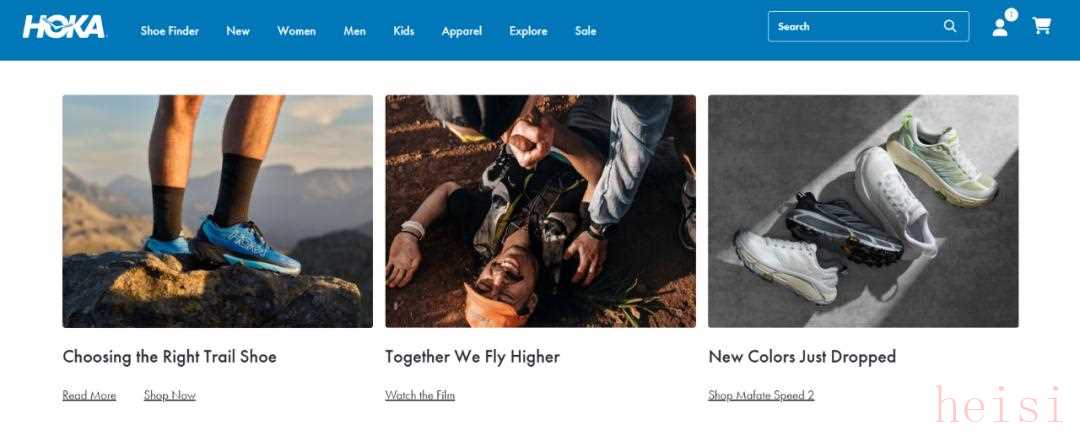Open the Together We Fly Higher image

click(x=540, y=211)
